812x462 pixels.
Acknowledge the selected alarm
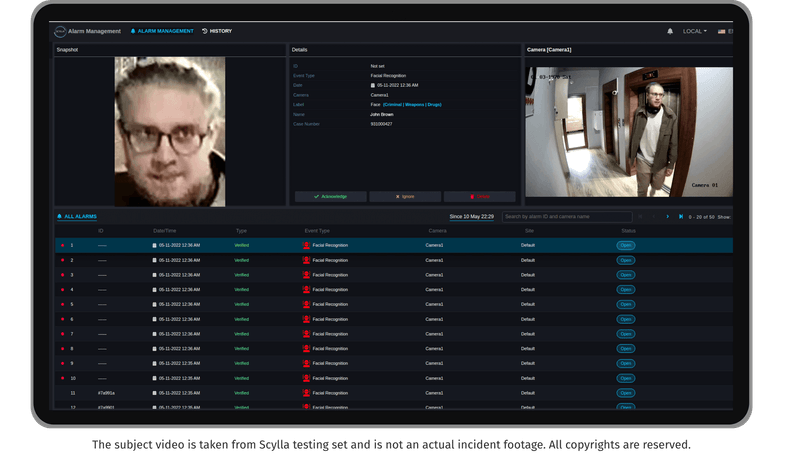[330, 197]
